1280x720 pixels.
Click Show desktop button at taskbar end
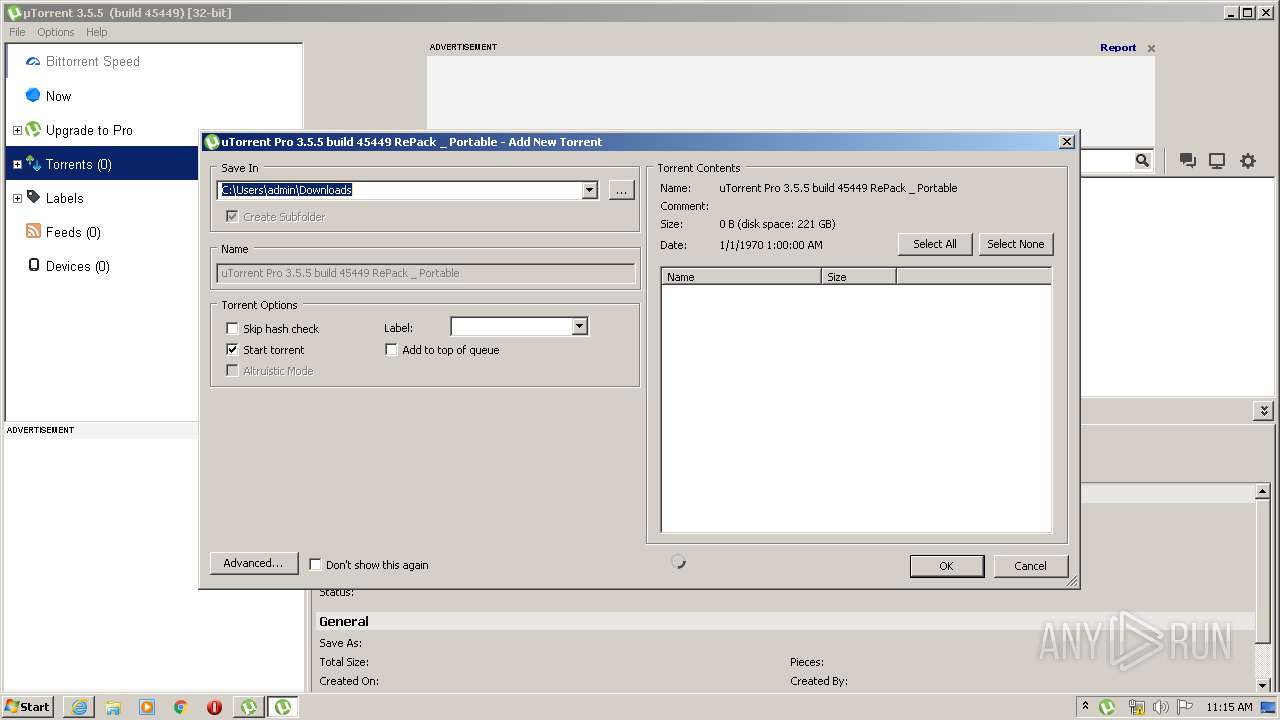(x=1268, y=707)
